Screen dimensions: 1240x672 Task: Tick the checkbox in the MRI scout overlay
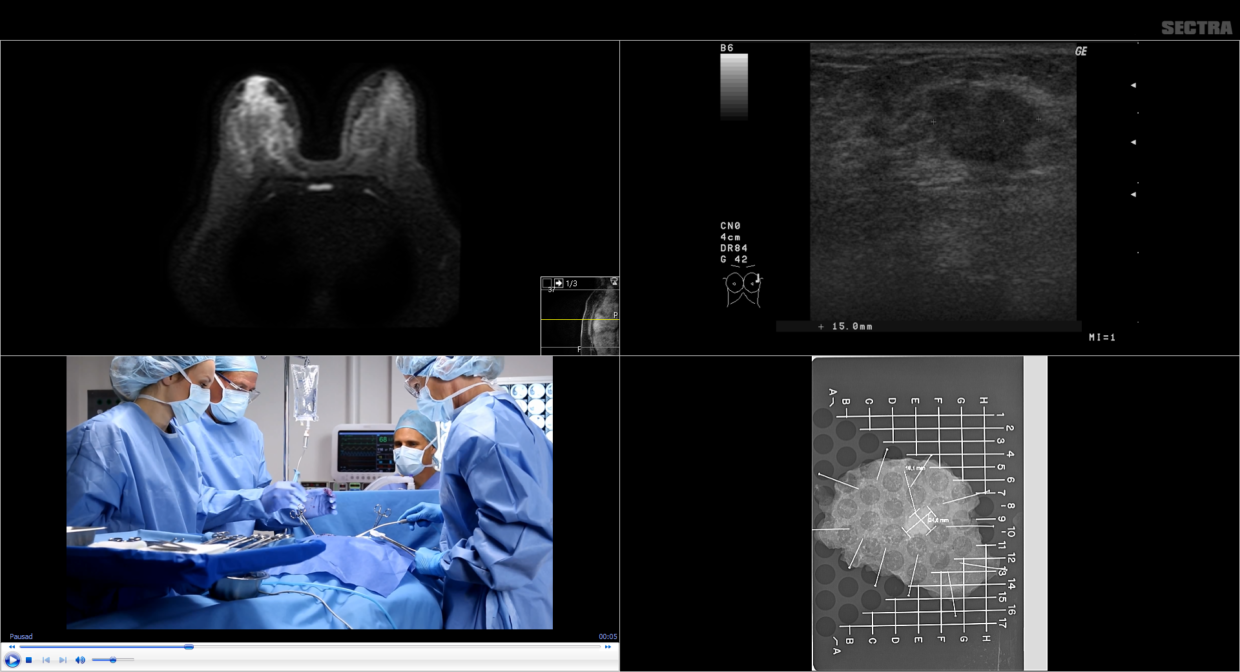click(547, 282)
